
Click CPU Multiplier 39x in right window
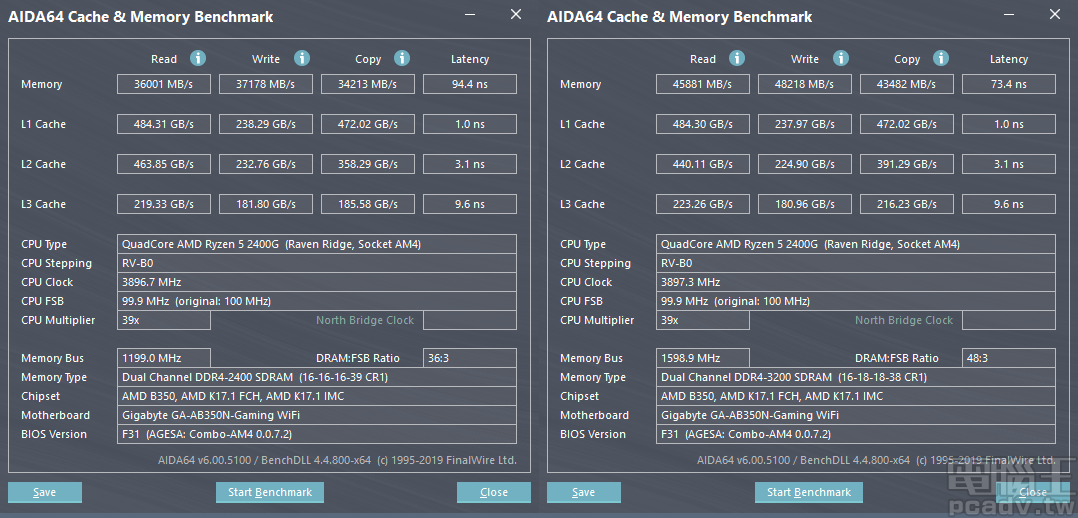(703, 320)
